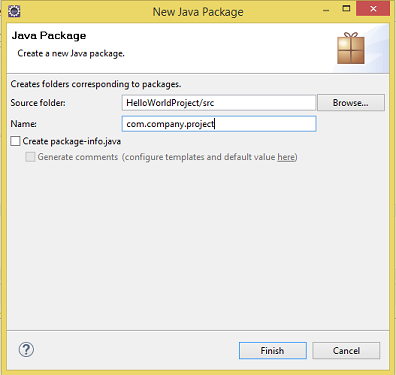Click the package gift-box banner icon
Screen dimensions: 396x375
pos(351,48)
